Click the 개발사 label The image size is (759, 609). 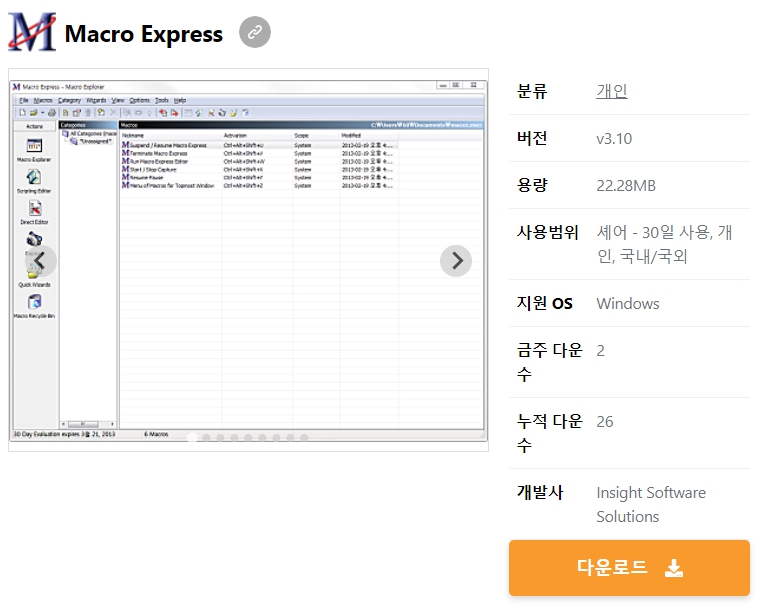click(x=540, y=492)
